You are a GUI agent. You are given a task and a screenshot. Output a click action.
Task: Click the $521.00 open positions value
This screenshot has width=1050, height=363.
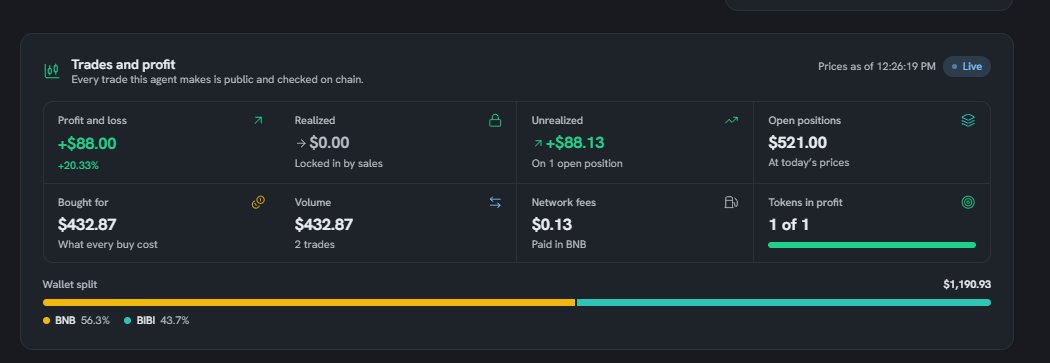pyautogui.click(x=798, y=143)
